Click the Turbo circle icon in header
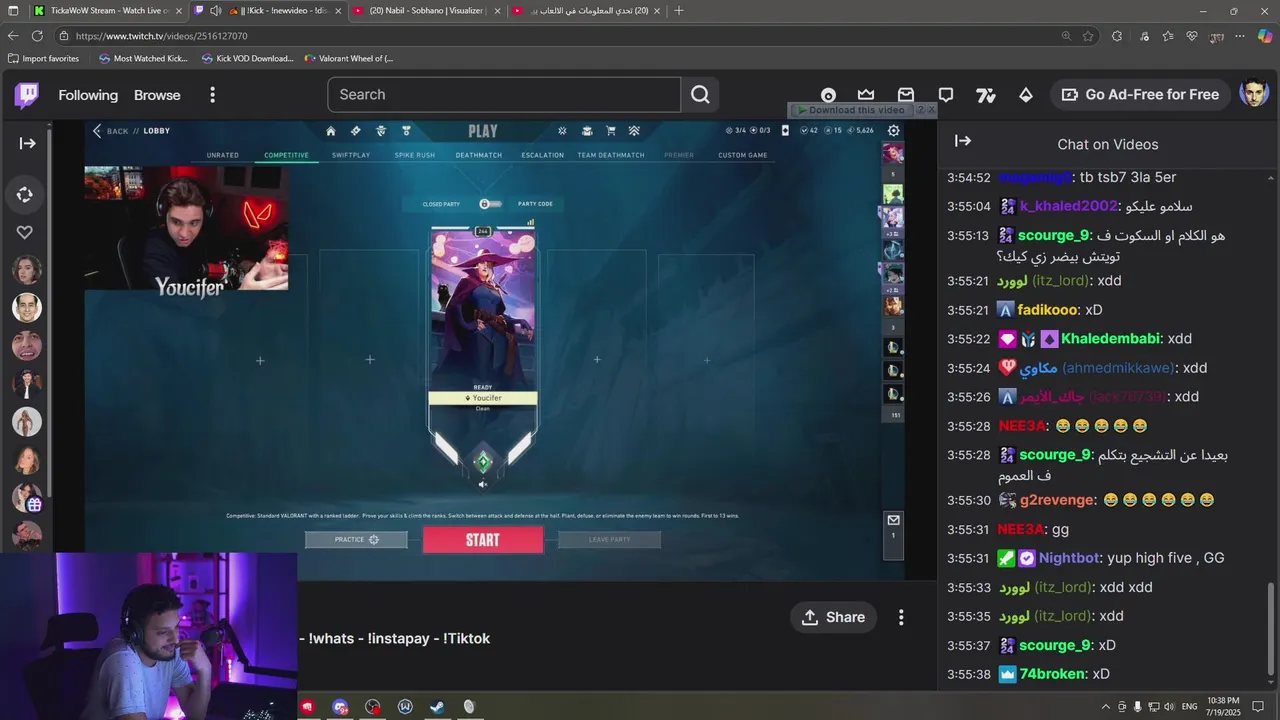 [828, 96]
